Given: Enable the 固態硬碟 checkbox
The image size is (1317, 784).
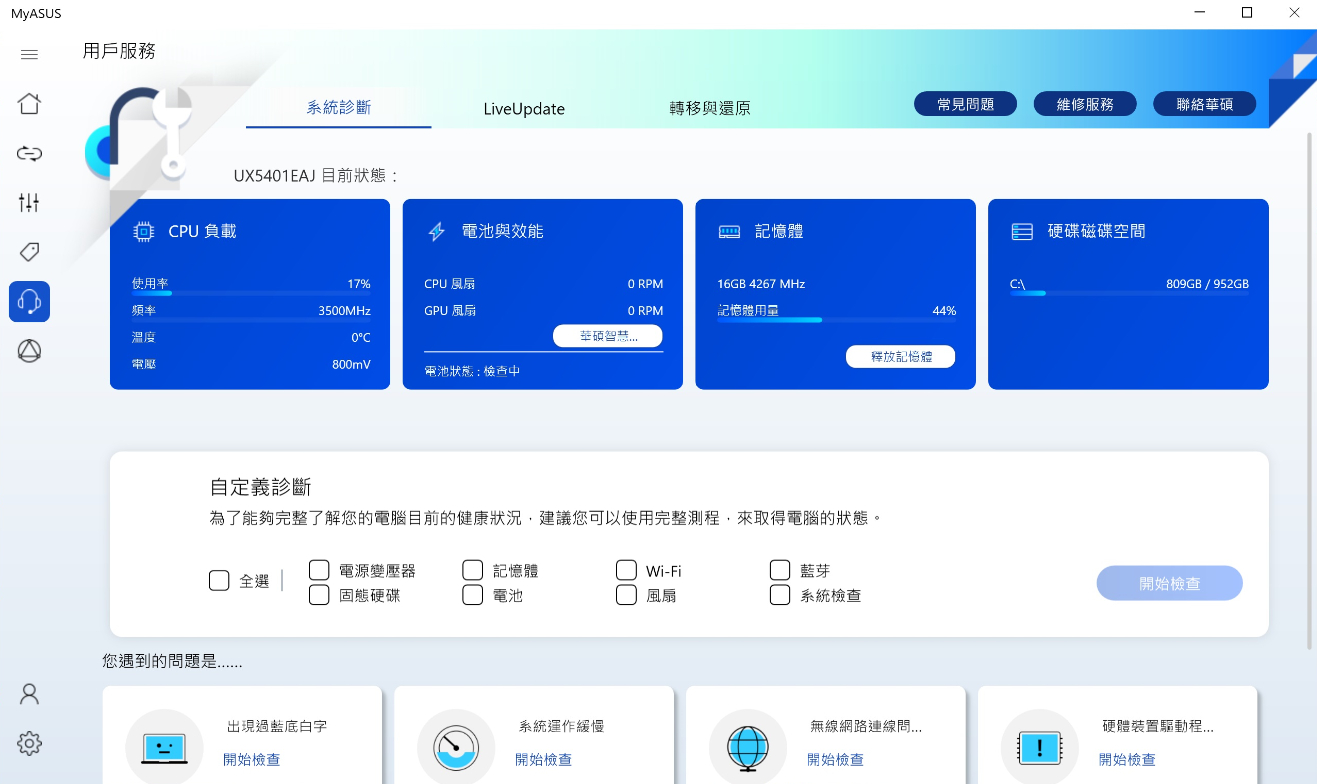Looking at the screenshot, I should pos(319,595).
